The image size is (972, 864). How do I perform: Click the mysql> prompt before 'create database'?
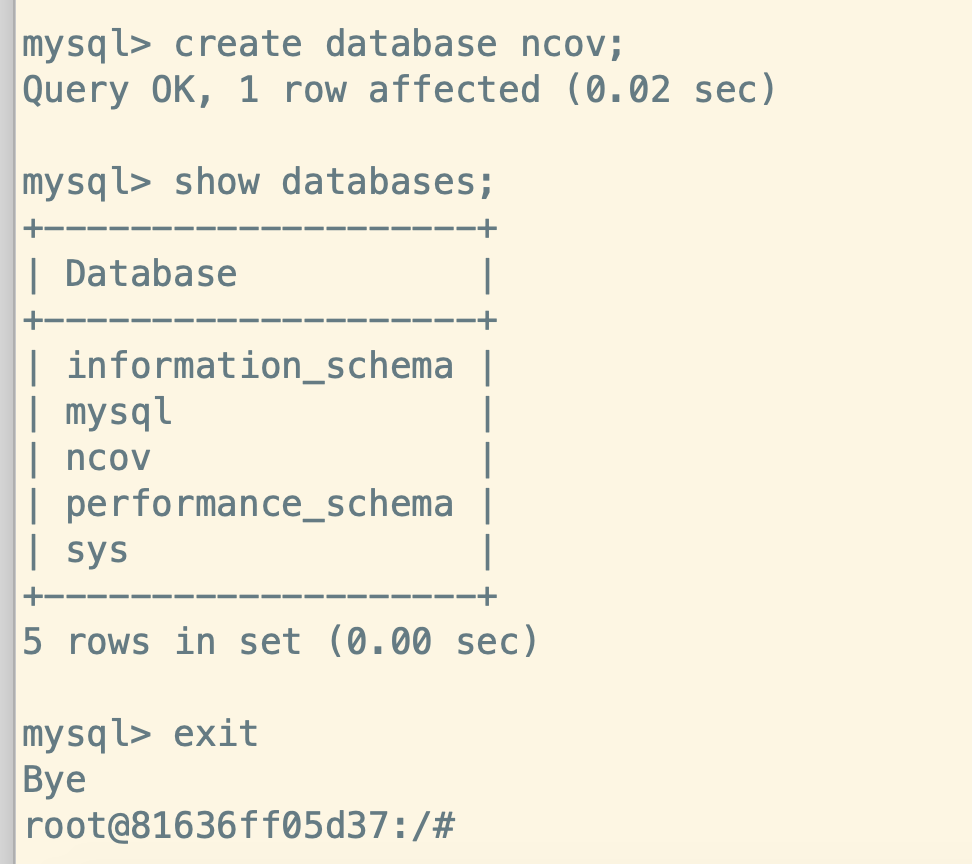point(86,44)
